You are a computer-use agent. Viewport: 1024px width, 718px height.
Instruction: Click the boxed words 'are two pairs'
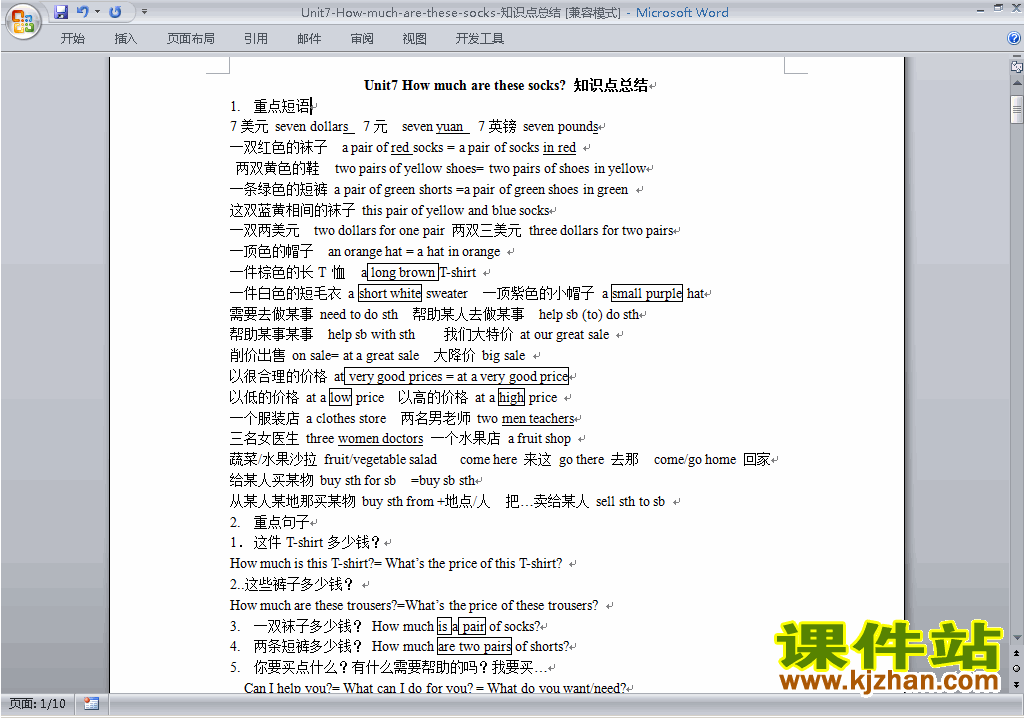pyautogui.click(x=474, y=646)
